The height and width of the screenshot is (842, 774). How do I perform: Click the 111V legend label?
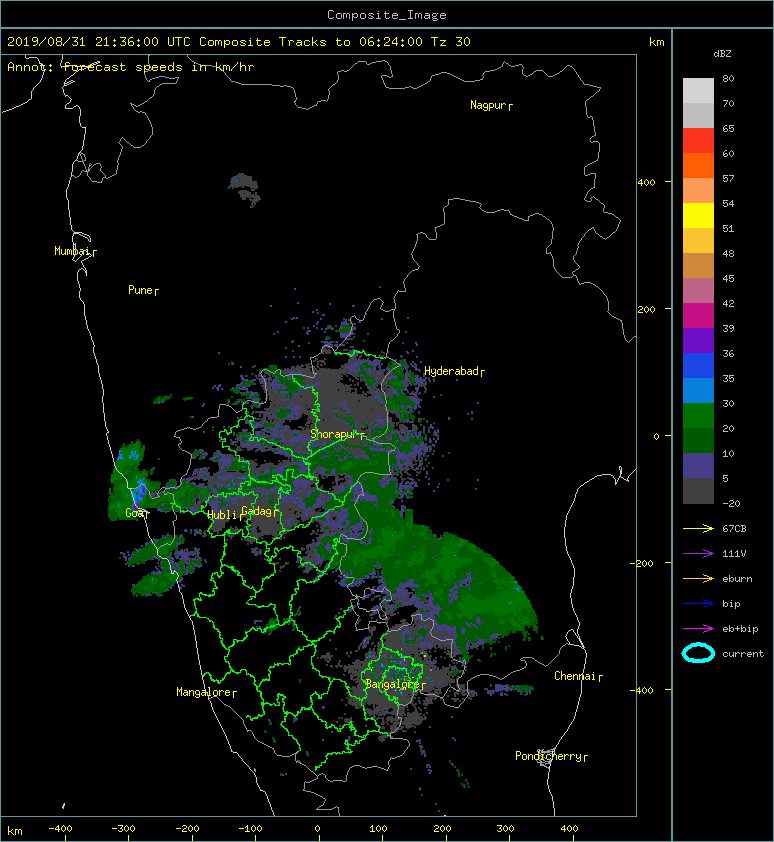[734, 554]
